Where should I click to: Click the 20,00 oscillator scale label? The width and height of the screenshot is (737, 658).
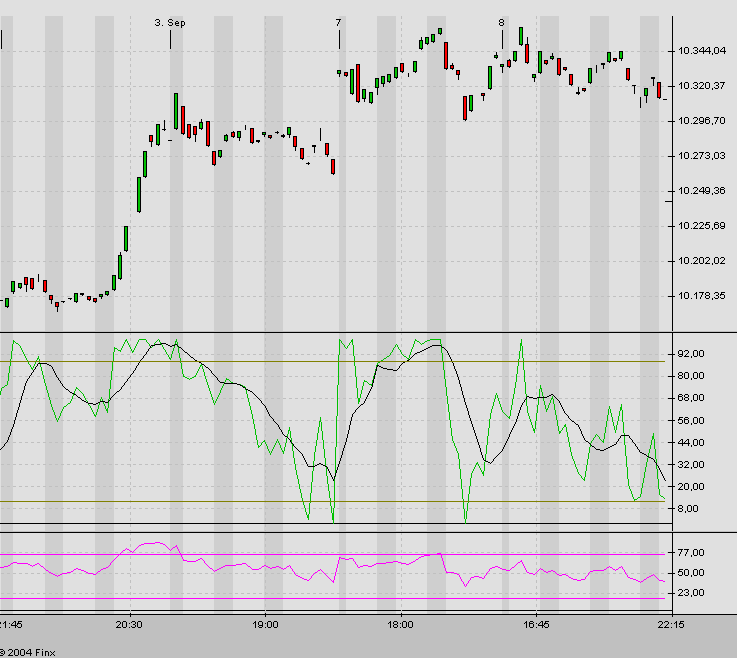[693, 487]
